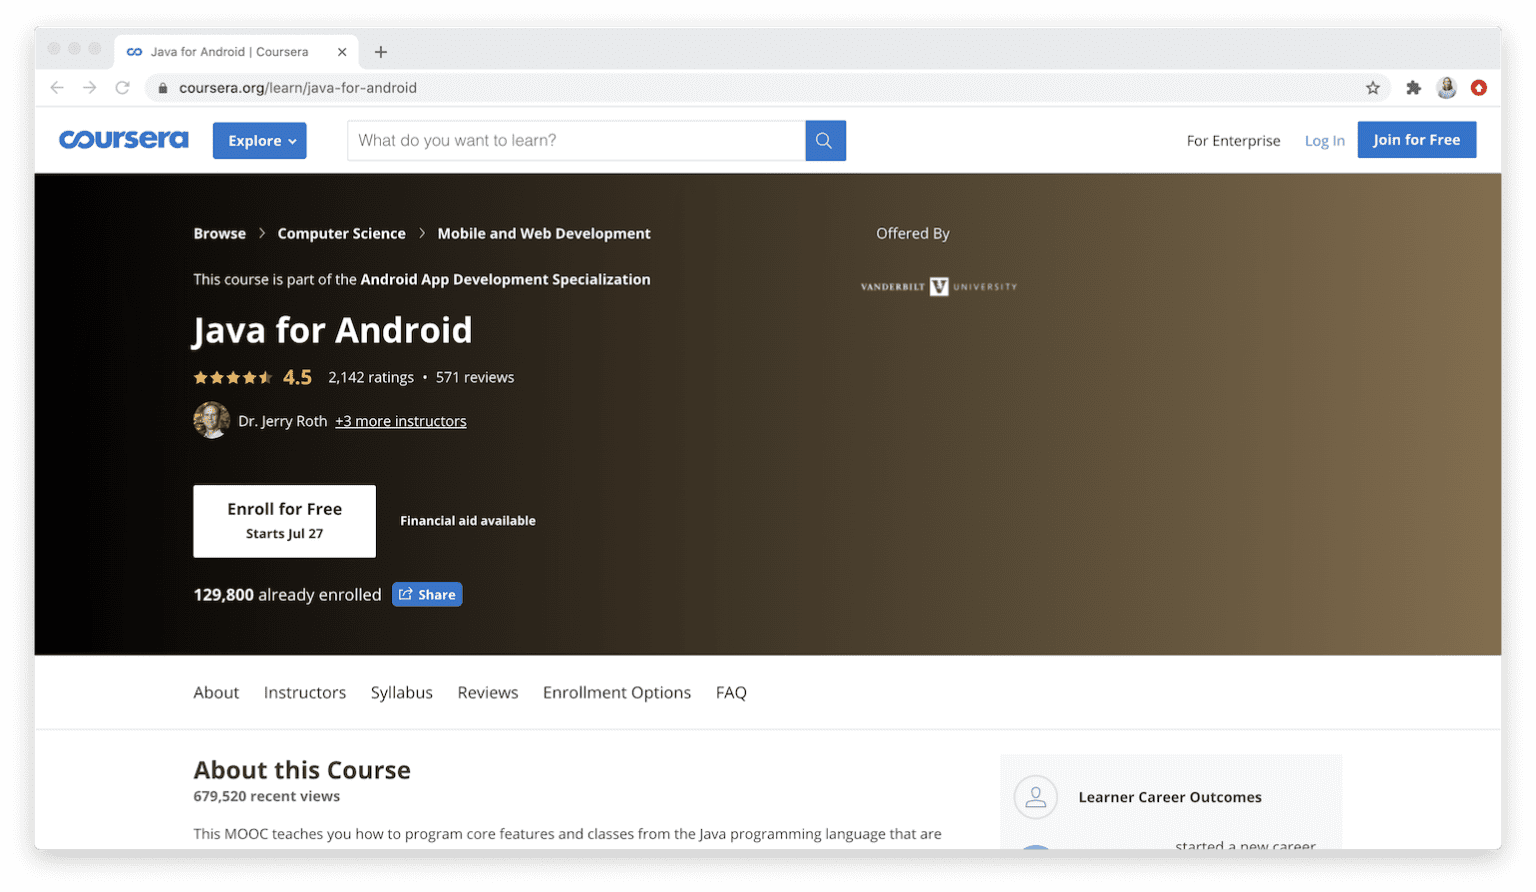Switch to the Syllabus tab
Screen dimensions: 1536x892
401,692
